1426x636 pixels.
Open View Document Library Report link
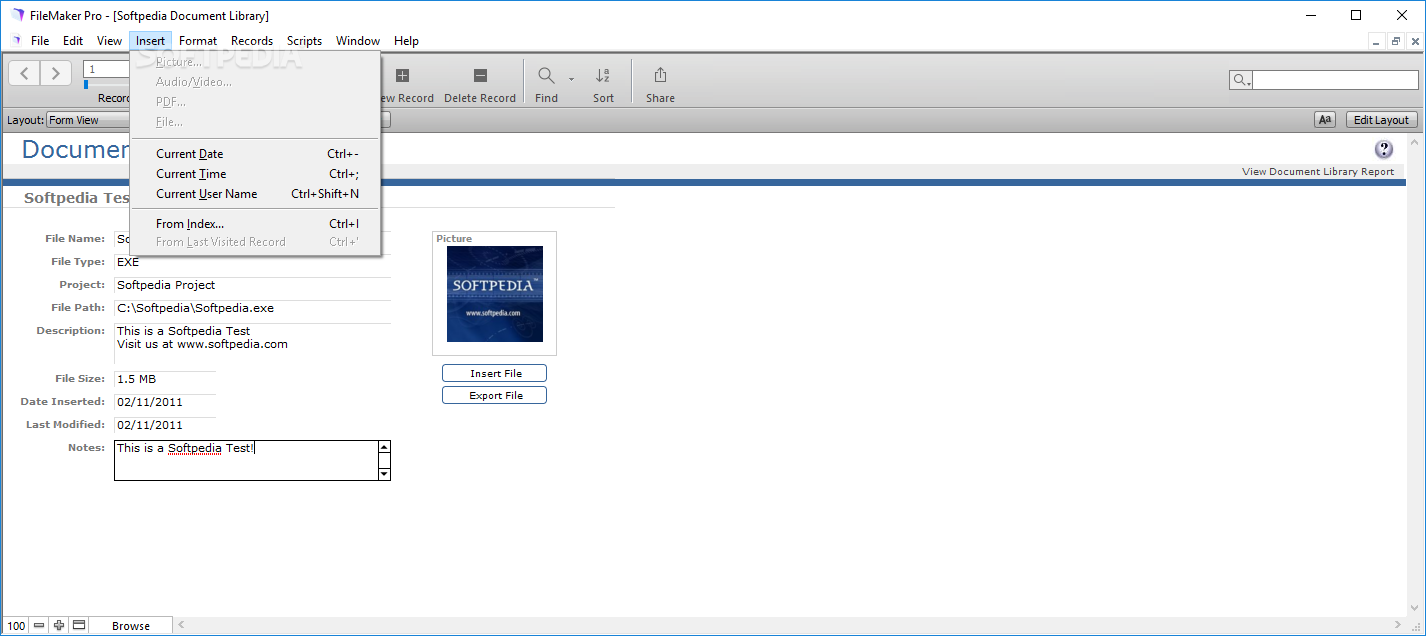[x=1317, y=171]
